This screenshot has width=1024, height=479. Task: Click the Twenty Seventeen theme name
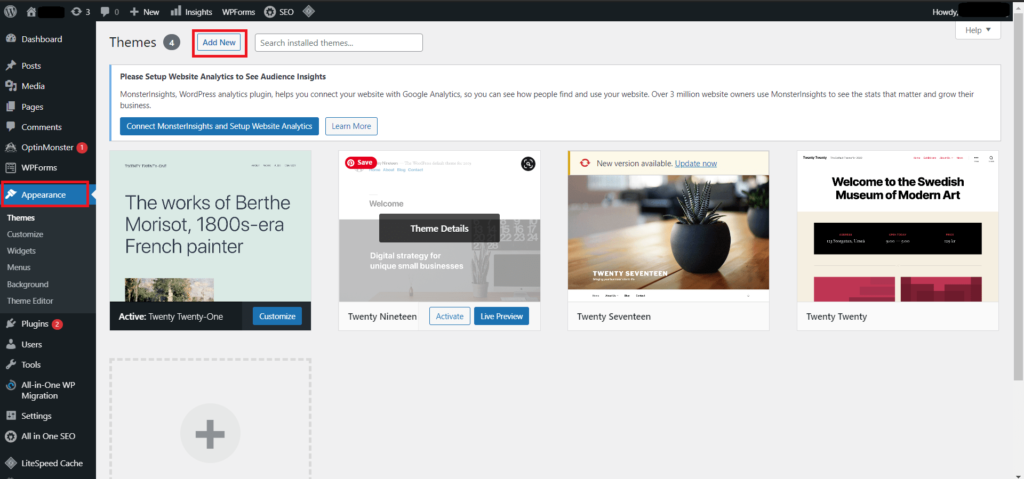click(x=614, y=316)
